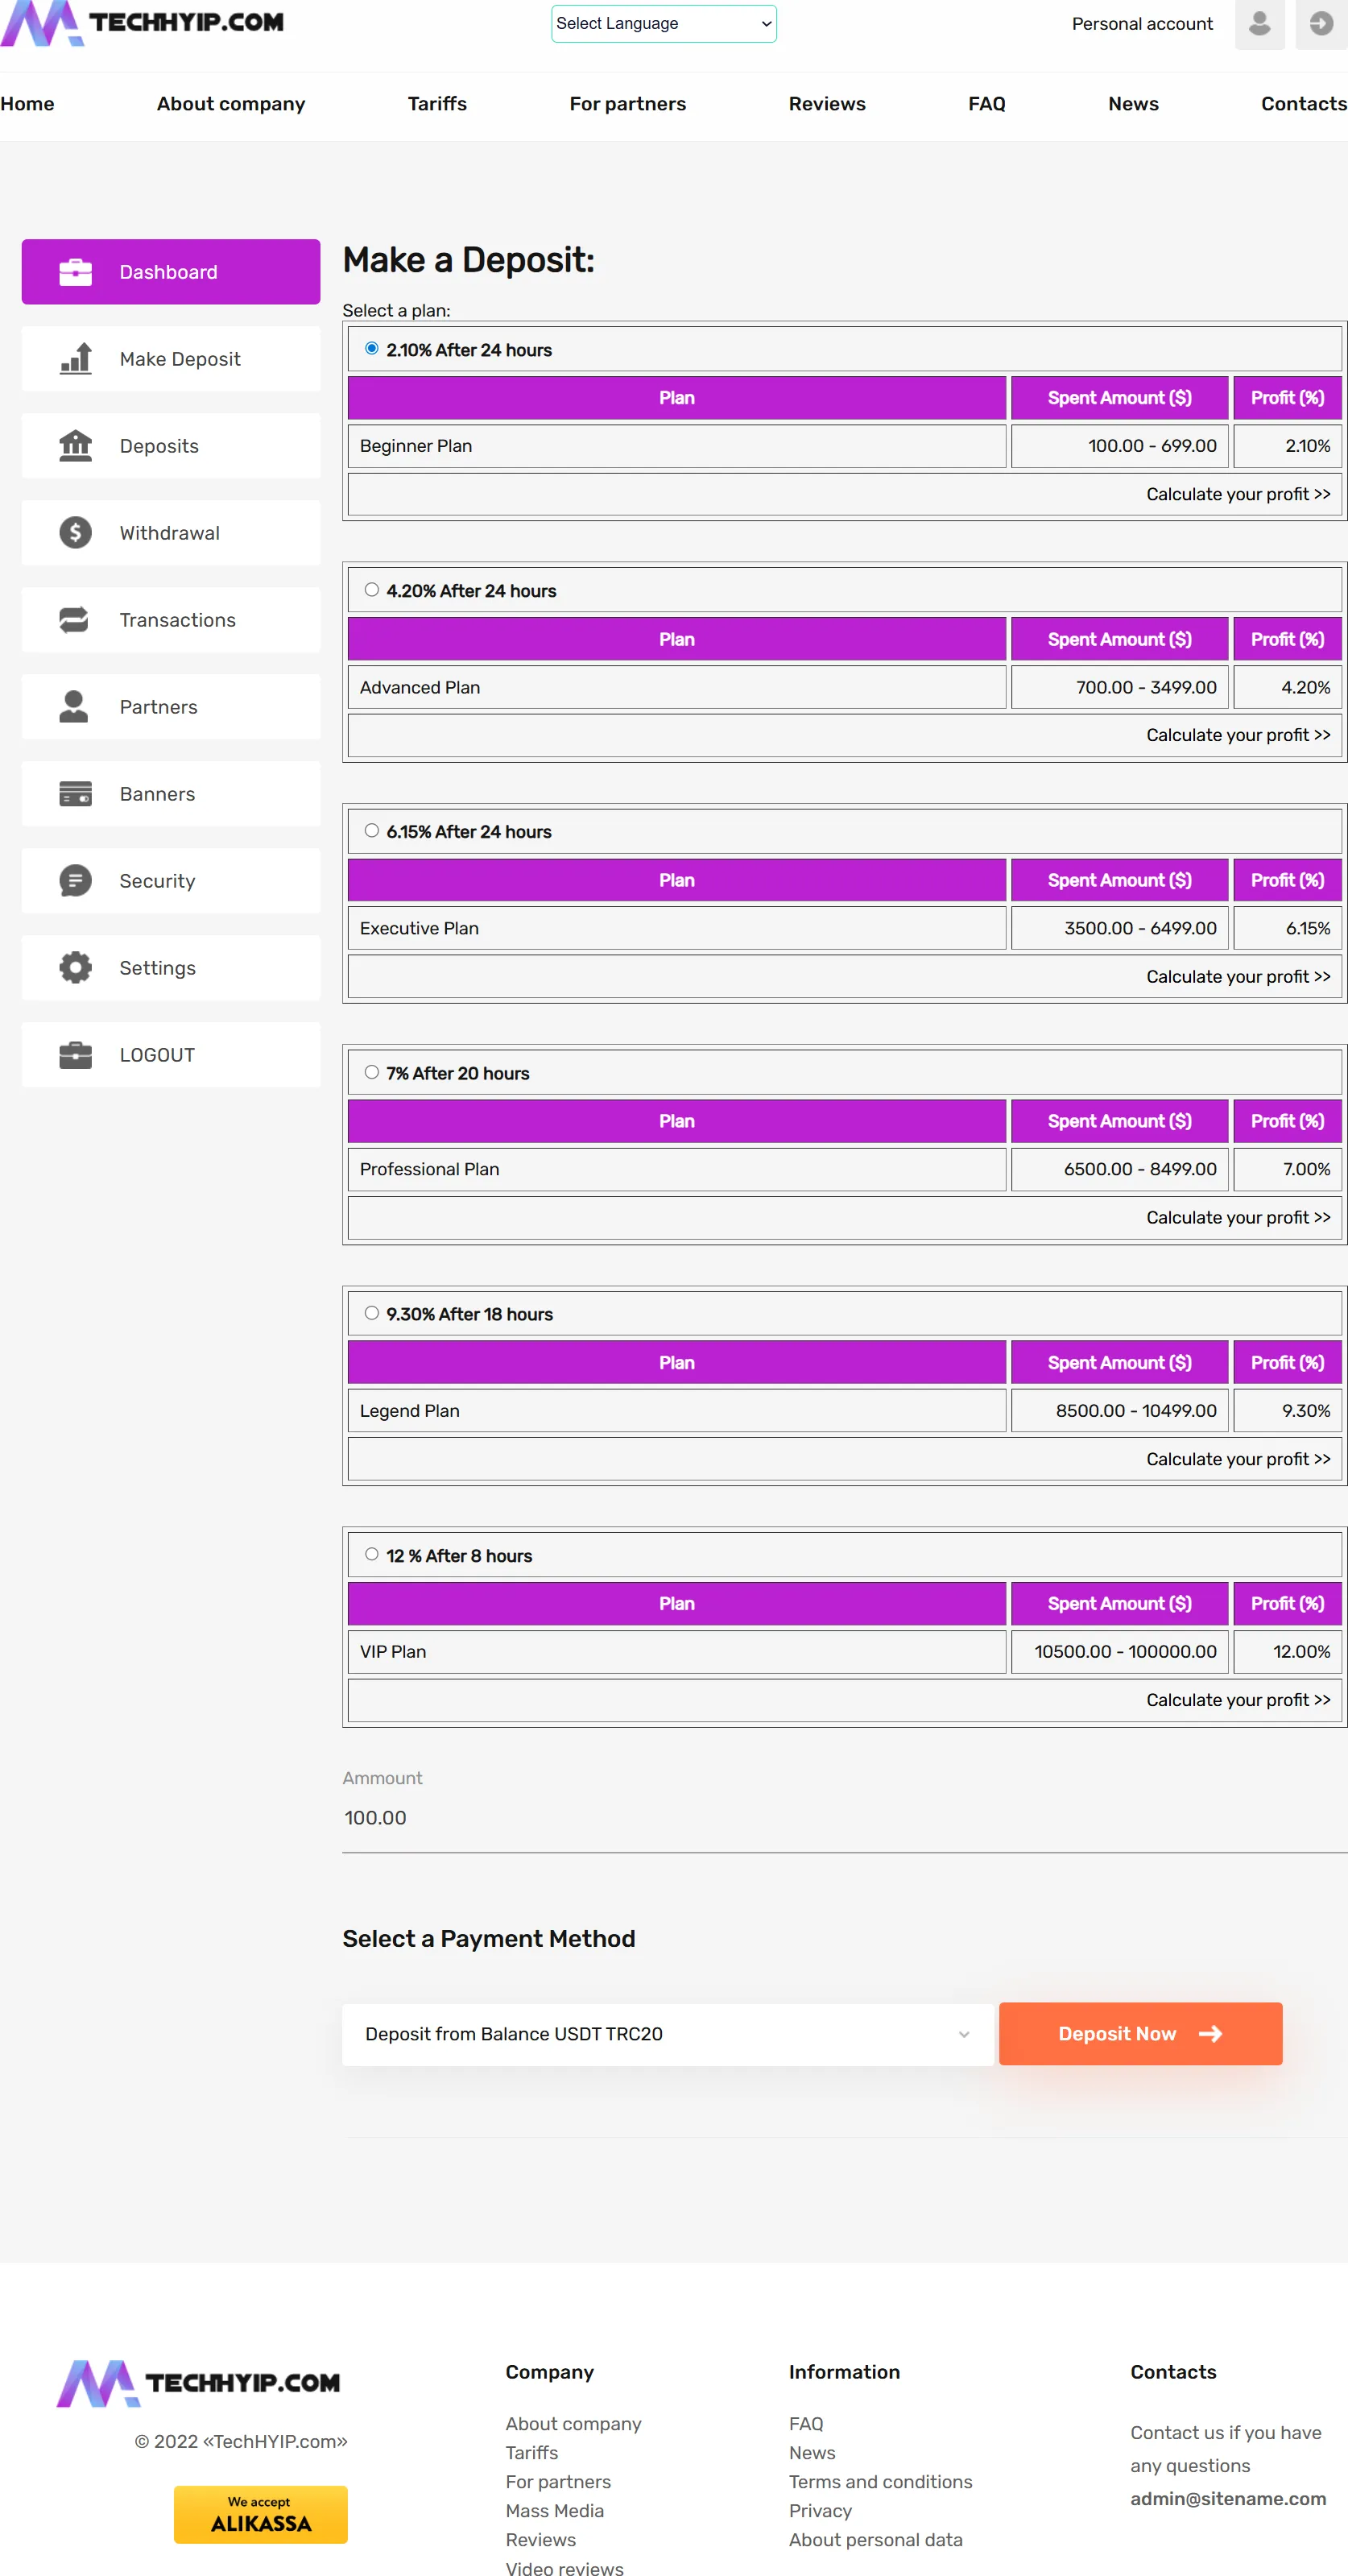Open the payment method dropdown

point(668,2034)
